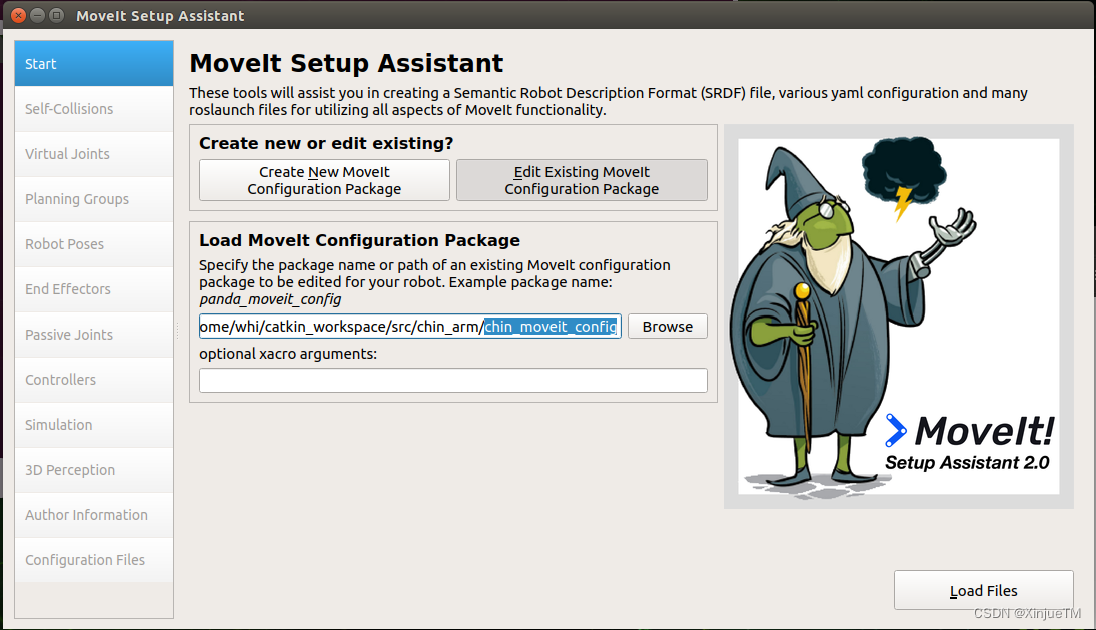Go to the Simulation step
The width and height of the screenshot is (1096, 630).
(94, 425)
